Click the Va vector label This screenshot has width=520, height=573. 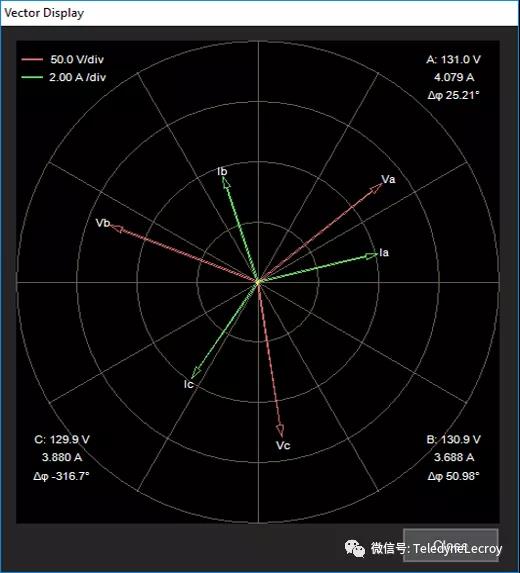[x=388, y=179]
